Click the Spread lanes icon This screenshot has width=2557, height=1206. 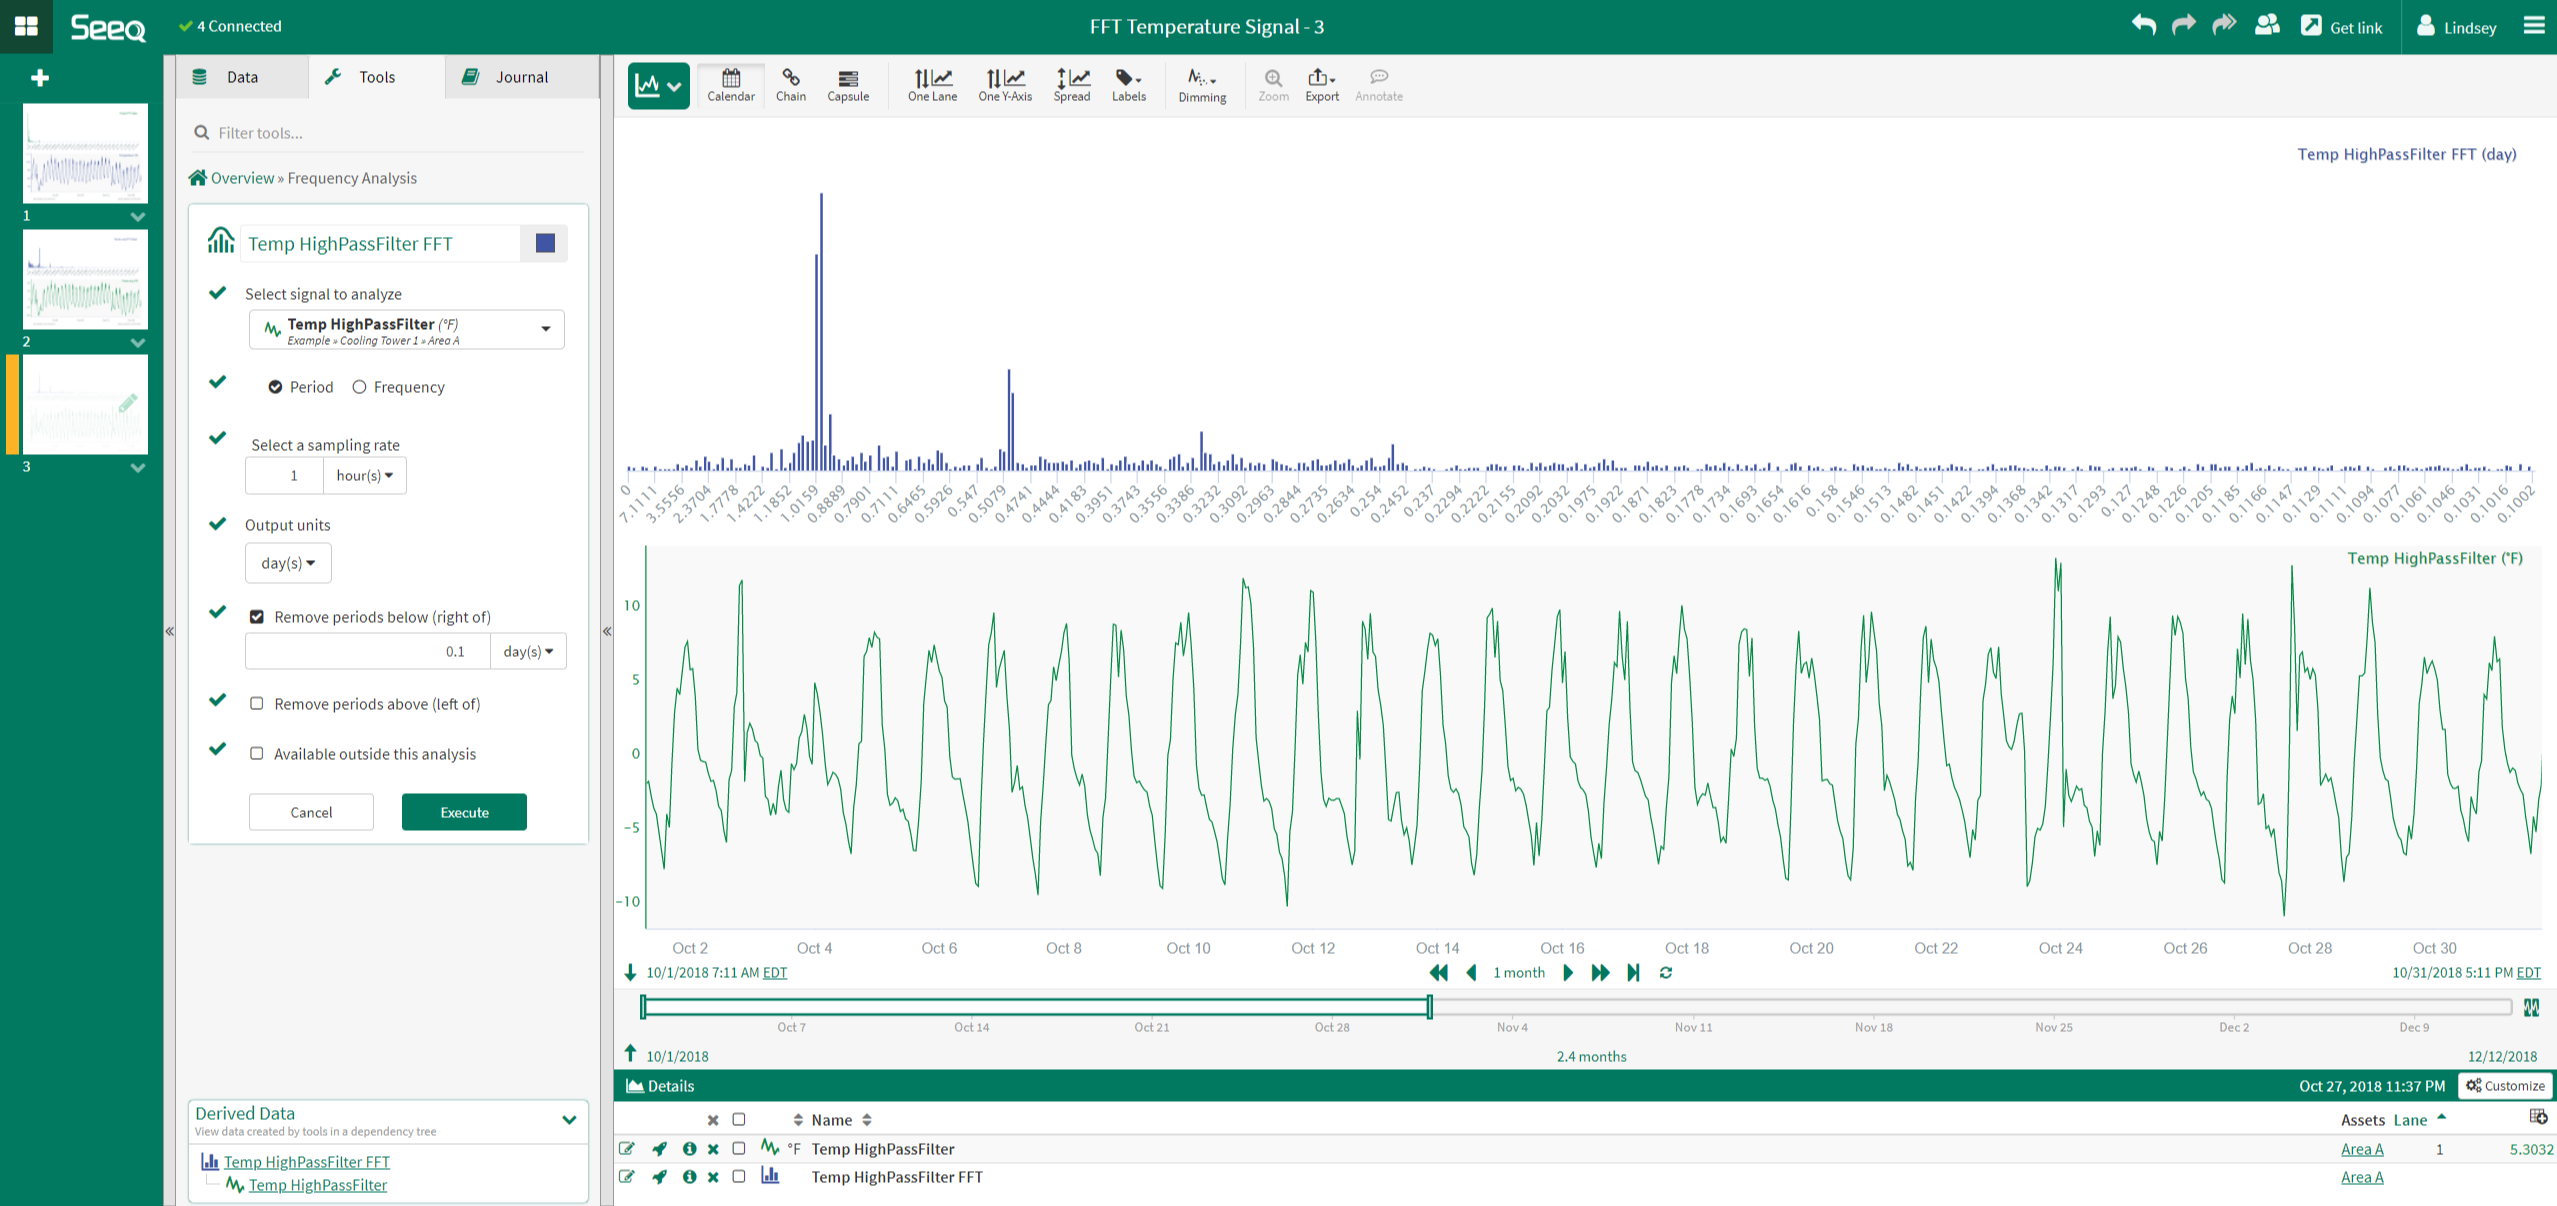[x=1071, y=84]
